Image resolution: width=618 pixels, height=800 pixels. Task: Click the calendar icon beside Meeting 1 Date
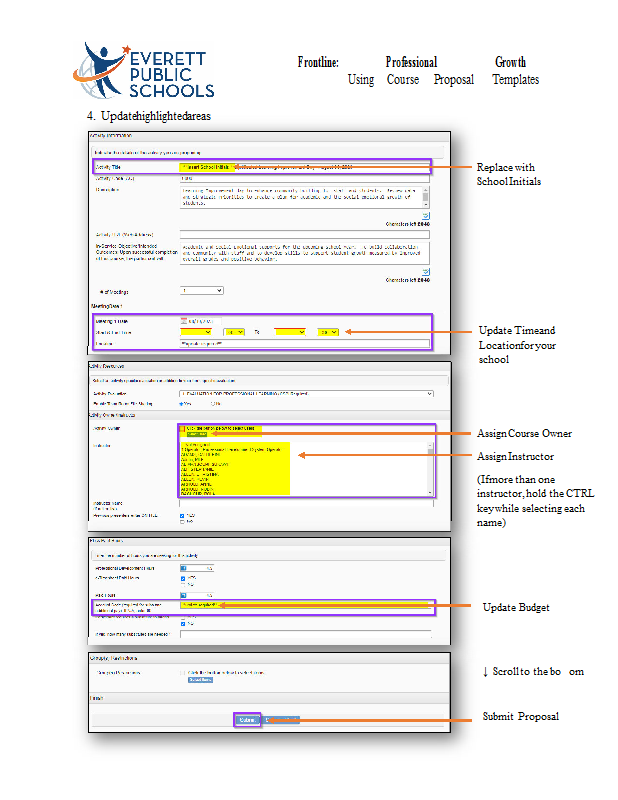184,321
